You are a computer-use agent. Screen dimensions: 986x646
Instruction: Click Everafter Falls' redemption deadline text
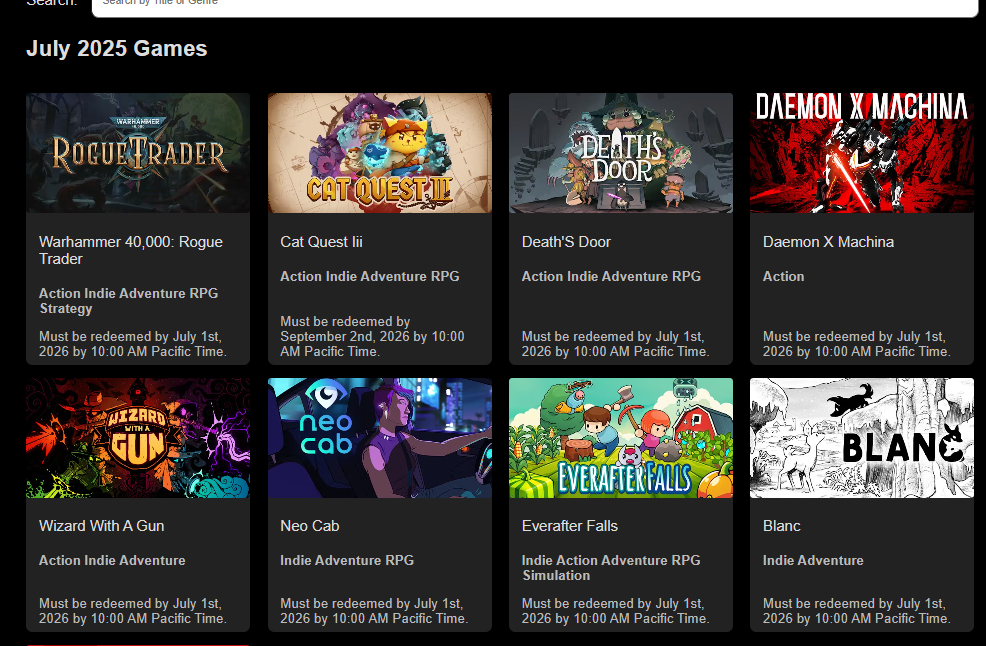(616, 611)
